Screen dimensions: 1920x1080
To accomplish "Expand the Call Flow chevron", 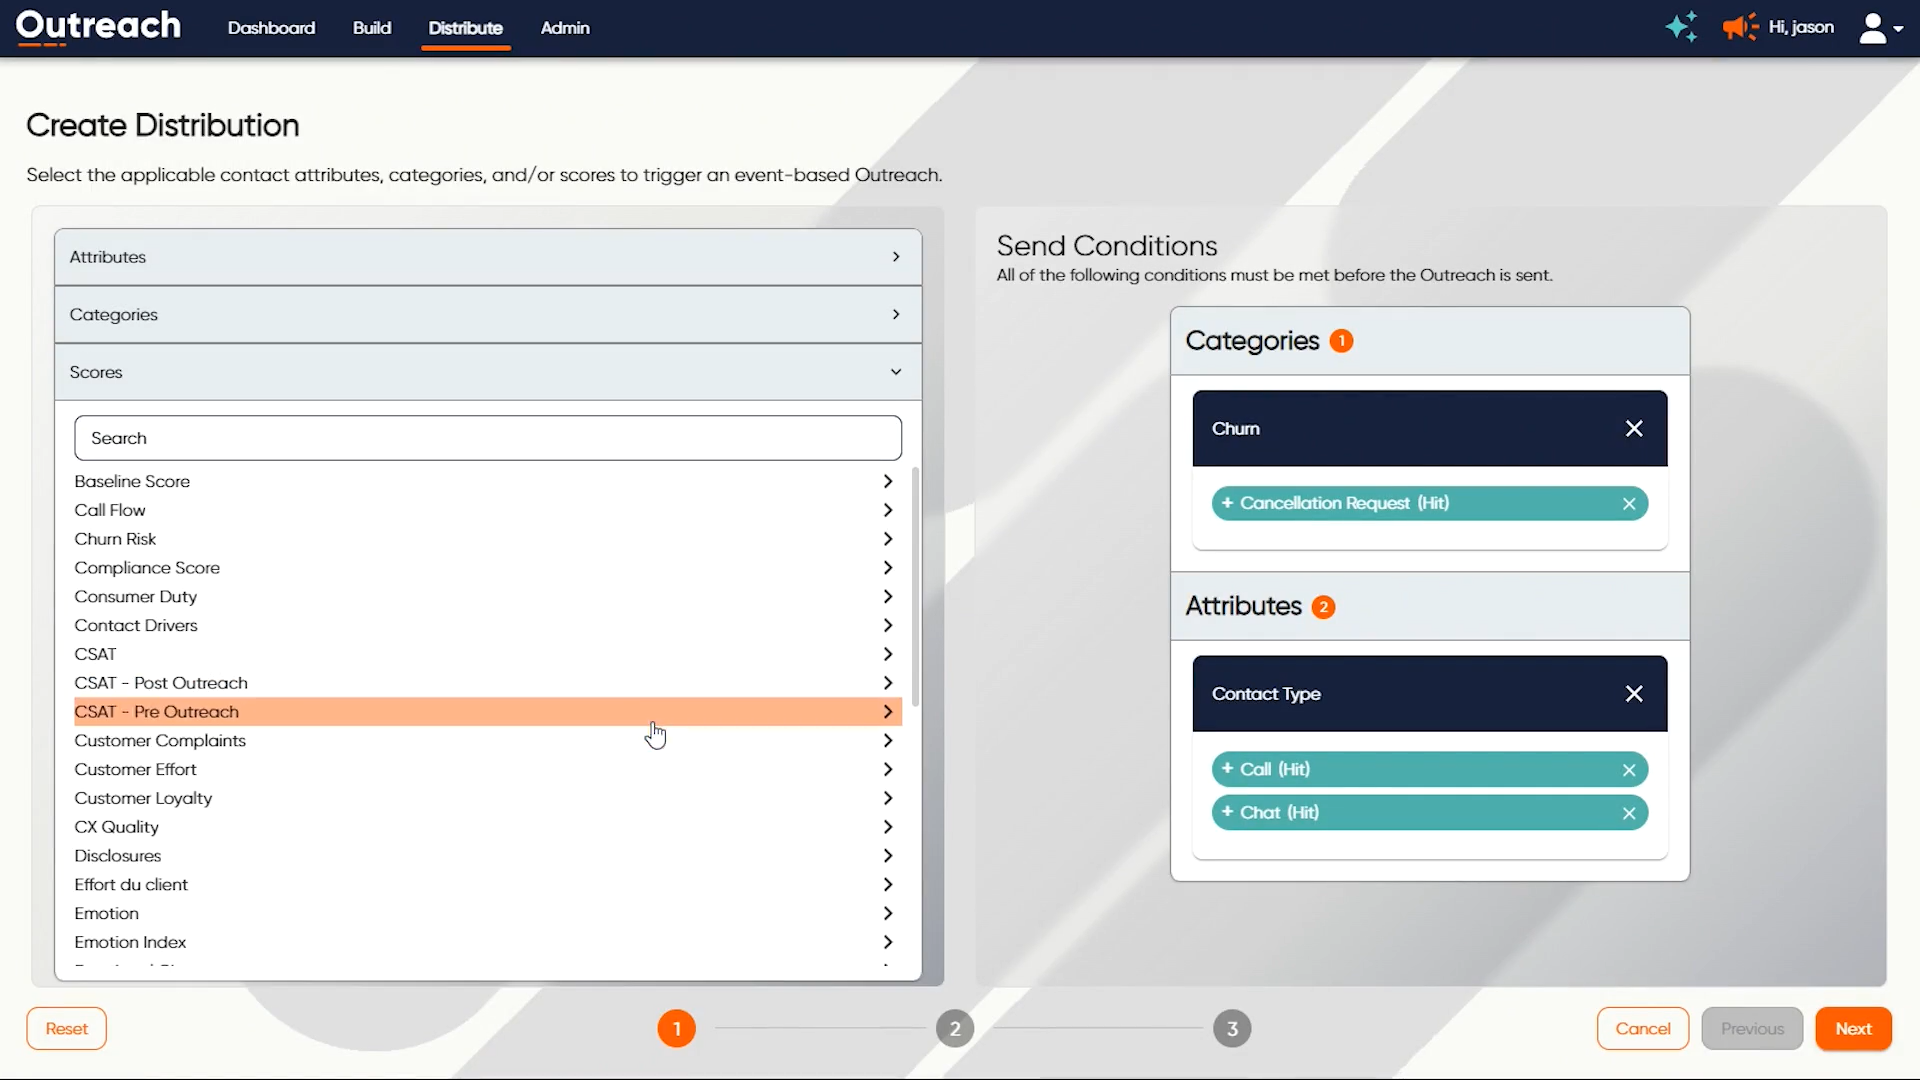I will 887,510.
